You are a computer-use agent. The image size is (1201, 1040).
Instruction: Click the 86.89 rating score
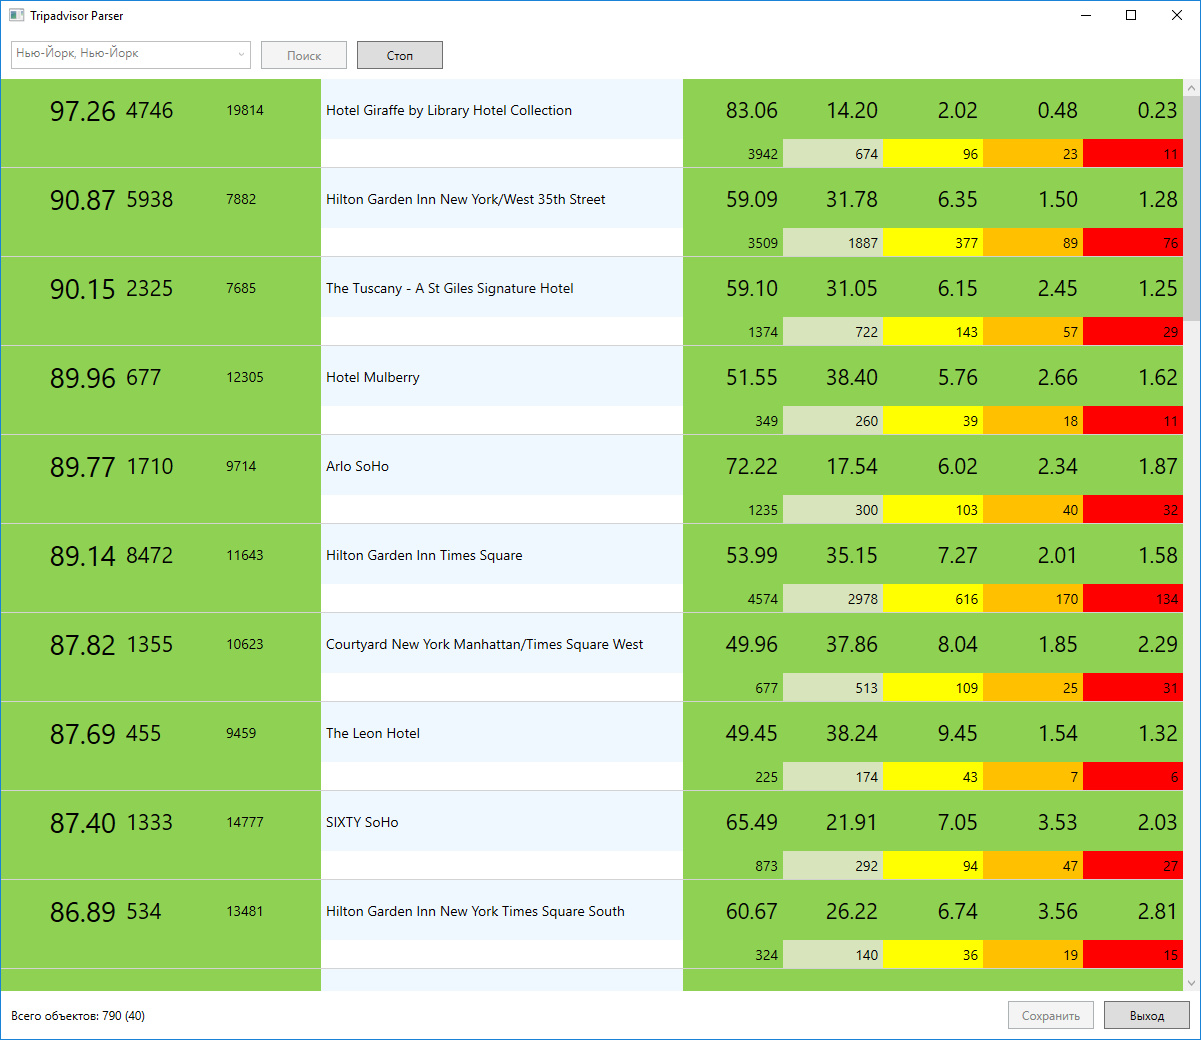(83, 912)
